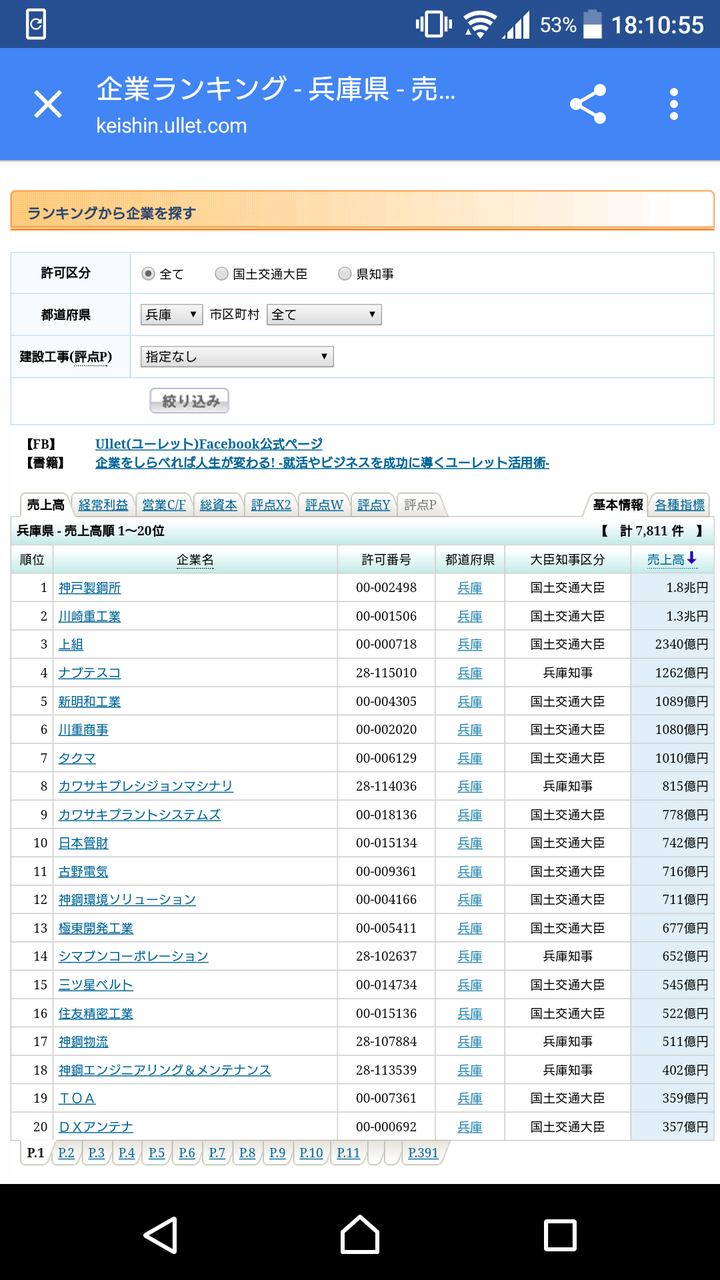
Task: Open 神鋼物流 company link
Action: coord(84,1041)
